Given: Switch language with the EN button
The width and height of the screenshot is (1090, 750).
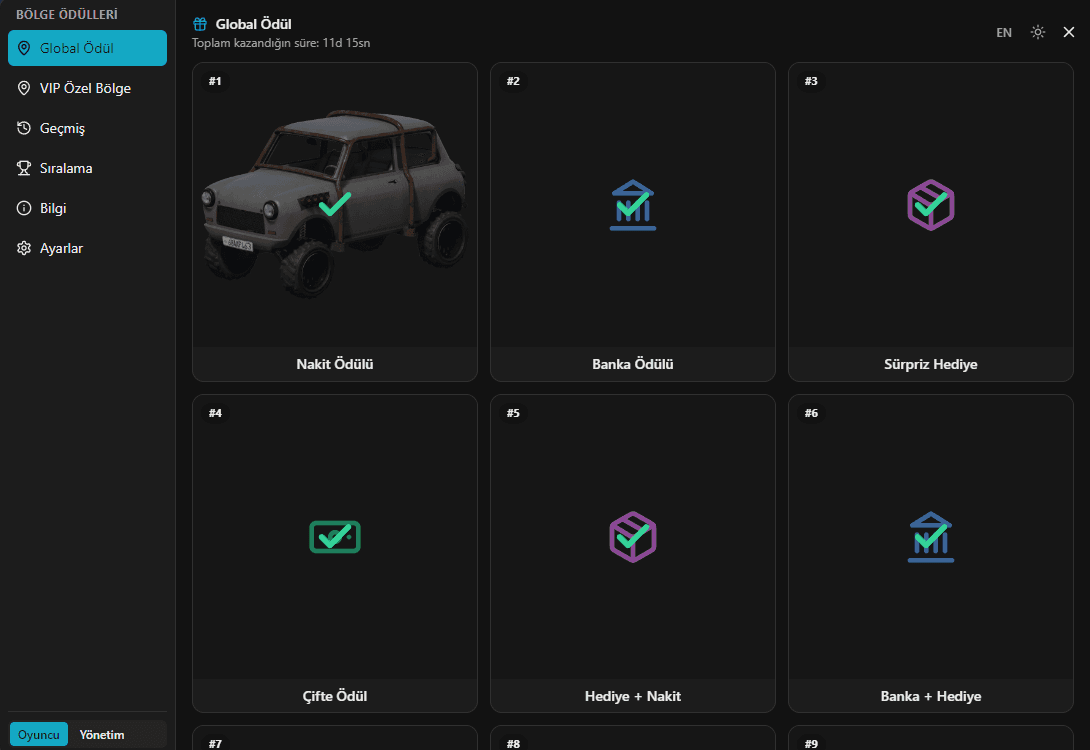Looking at the screenshot, I should [1004, 33].
